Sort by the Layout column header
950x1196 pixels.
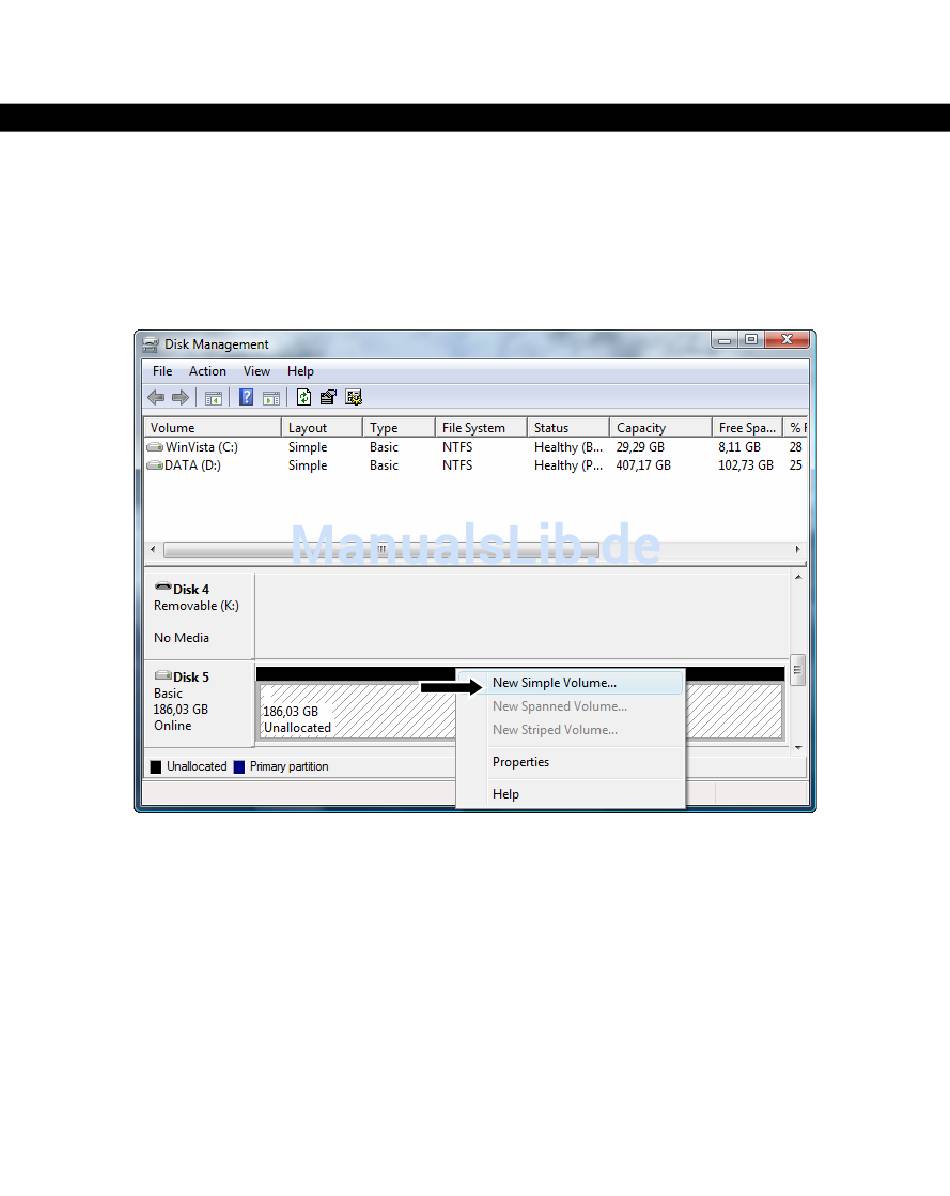(x=321, y=428)
